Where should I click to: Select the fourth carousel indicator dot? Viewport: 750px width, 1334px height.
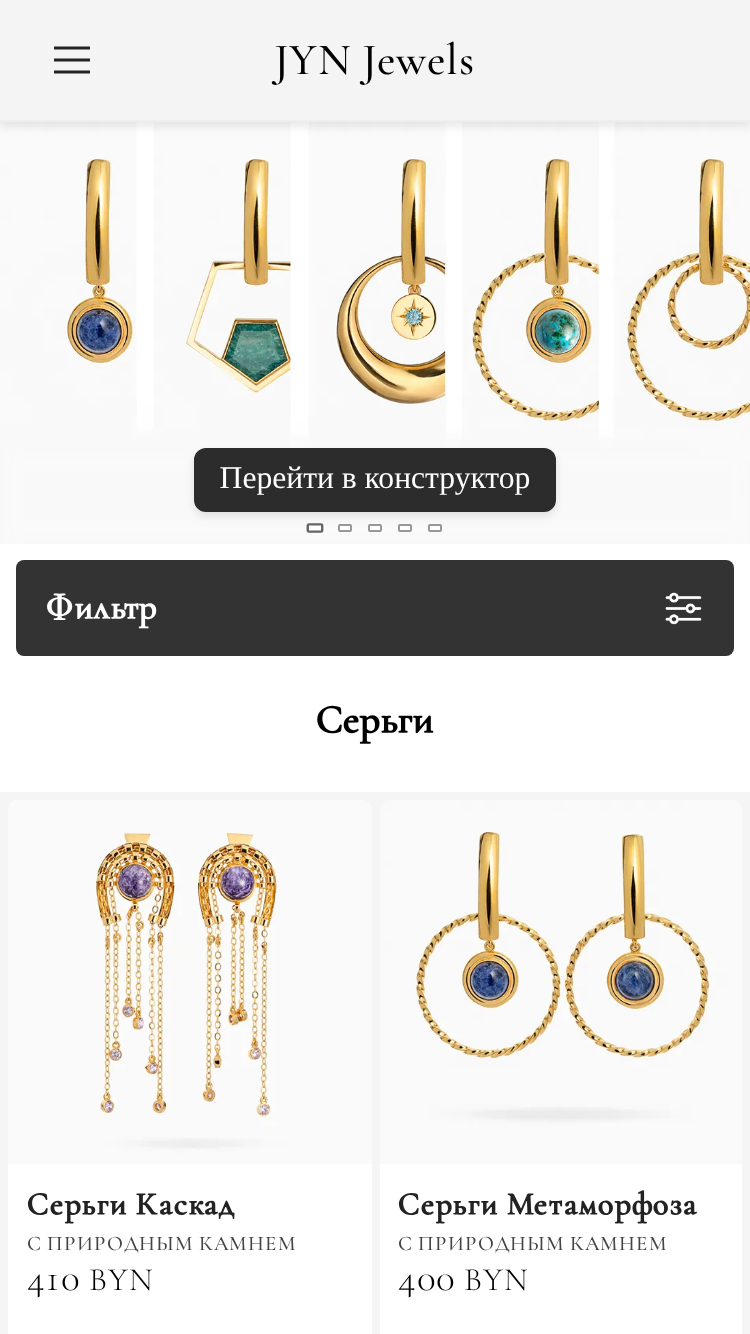[405, 528]
